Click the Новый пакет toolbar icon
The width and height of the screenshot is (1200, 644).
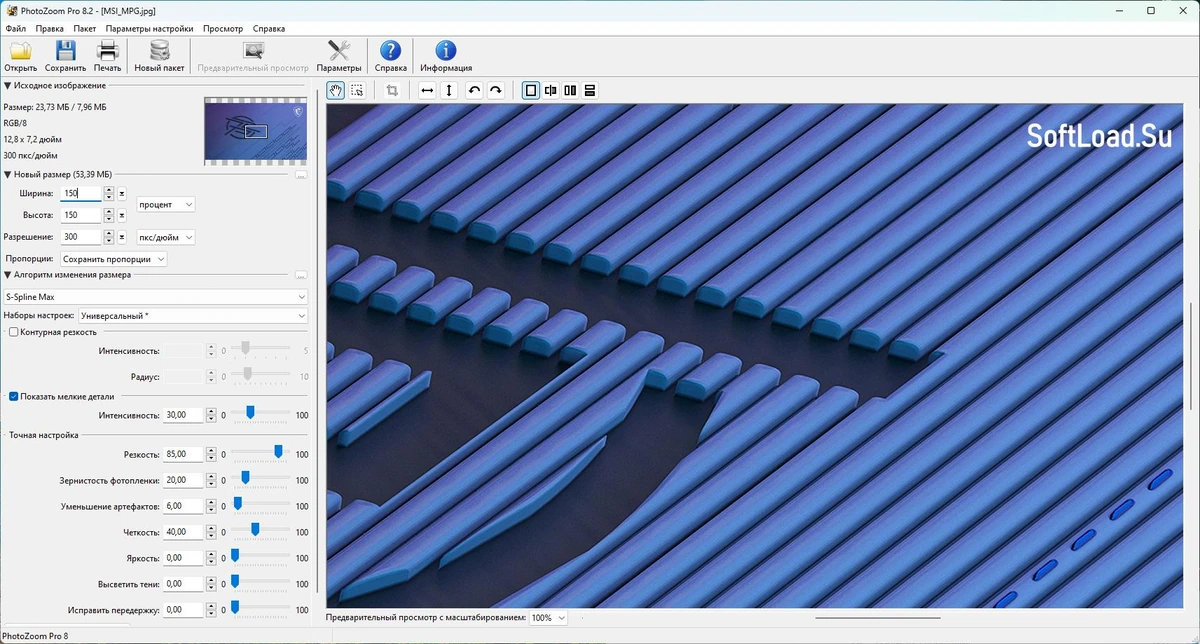(x=160, y=50)
